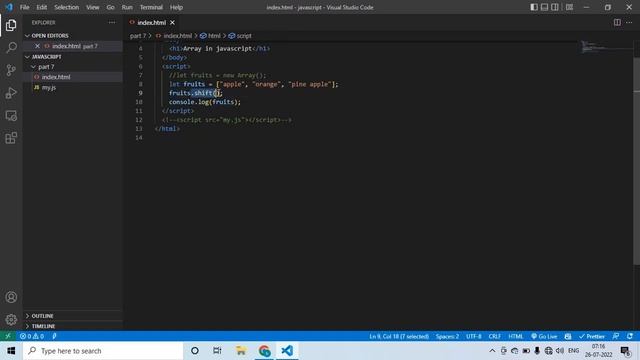Toggle the bottom panel layout icon

[x=544, y=7]
